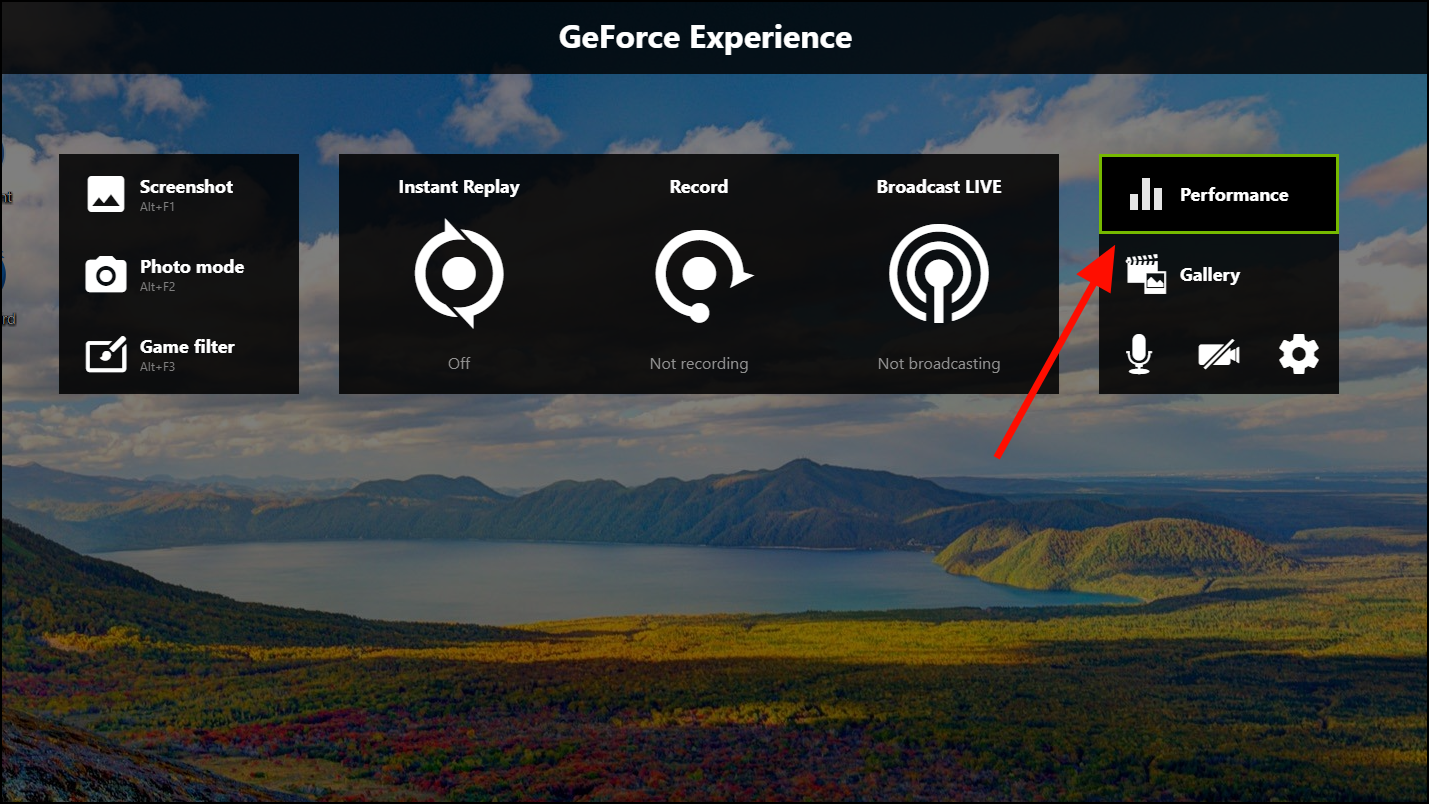The width and height of the screenshot is (1429, 804).
Task: Click the Broadcast LIVE heading
Action: [x=939, y=187]
